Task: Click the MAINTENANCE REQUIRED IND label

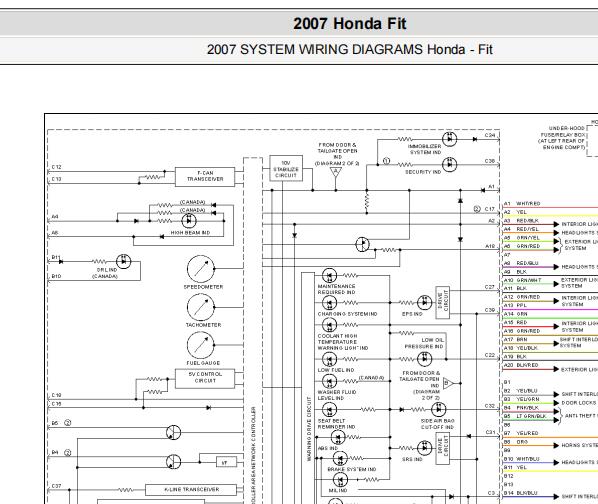Action: (x=336, y=289)
